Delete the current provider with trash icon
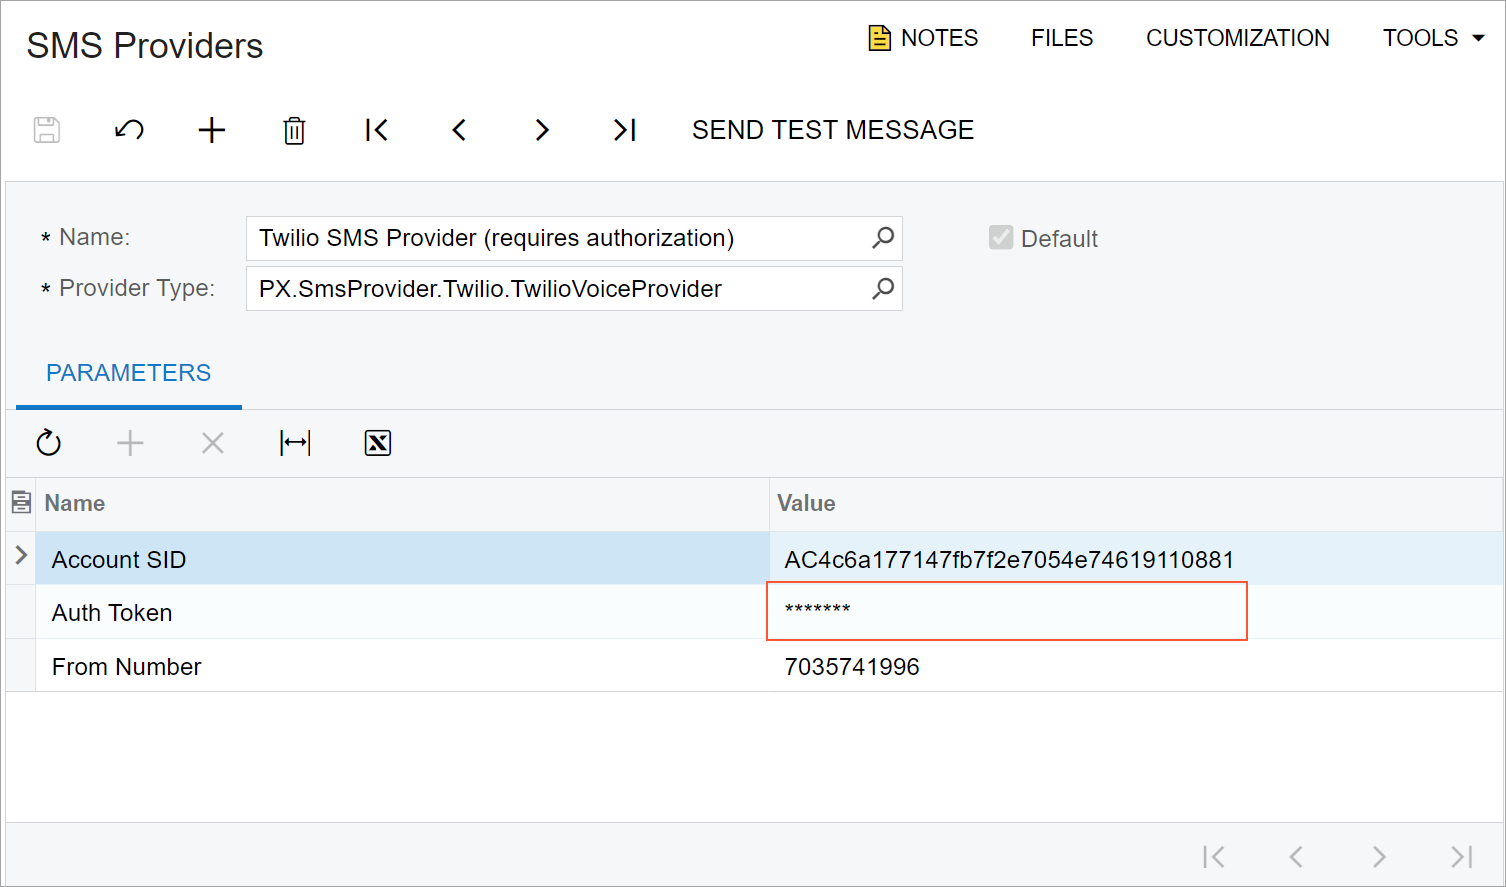Viewport: 1506px width, 887px height. point(294,130)
